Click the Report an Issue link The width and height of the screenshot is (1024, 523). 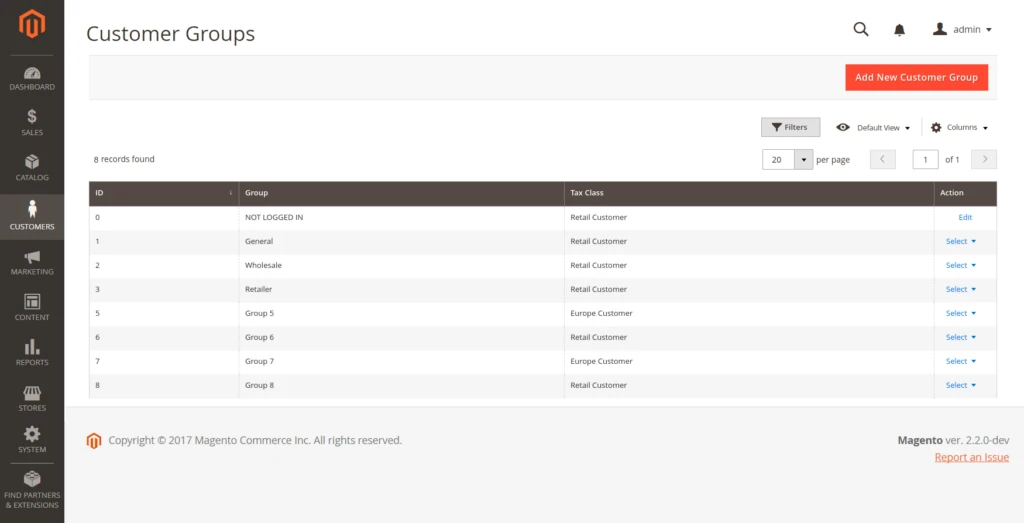[x=971, y=457]
